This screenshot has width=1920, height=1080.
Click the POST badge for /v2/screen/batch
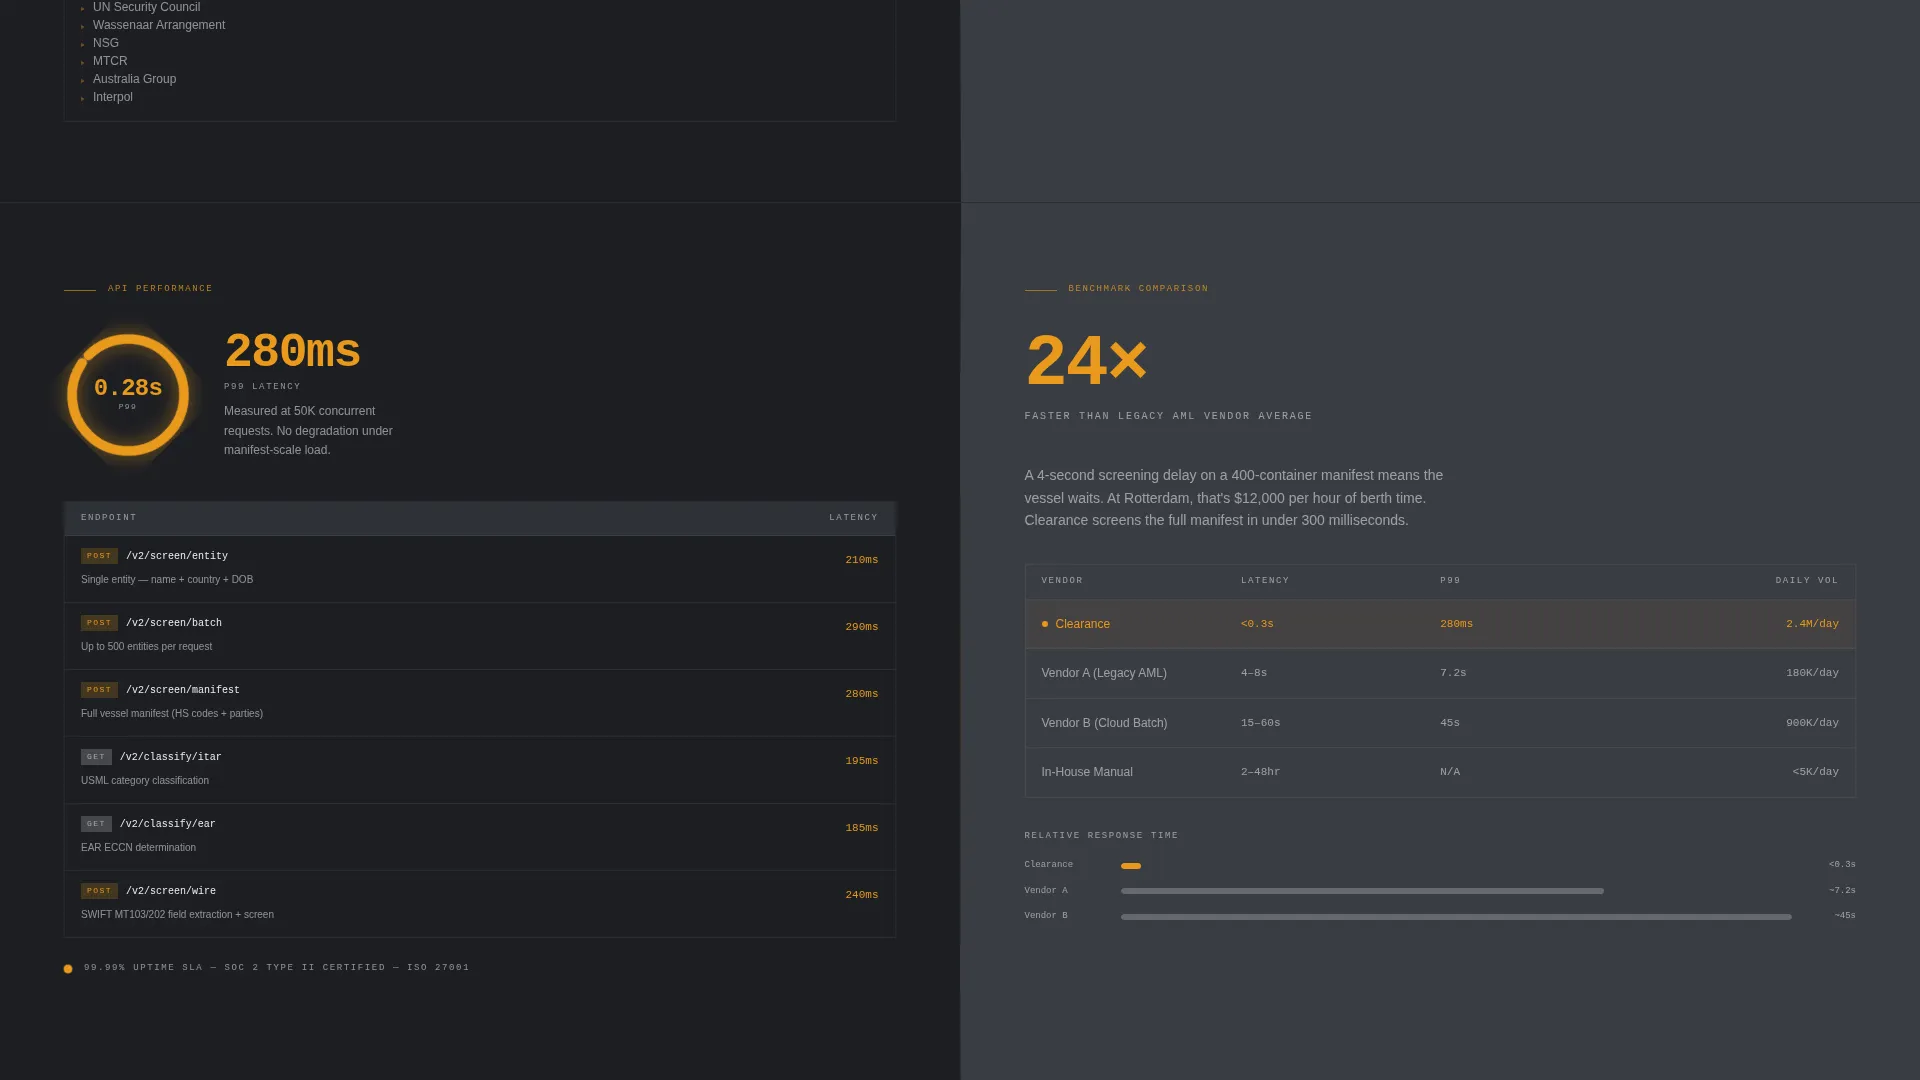click(x=99, y=623)
